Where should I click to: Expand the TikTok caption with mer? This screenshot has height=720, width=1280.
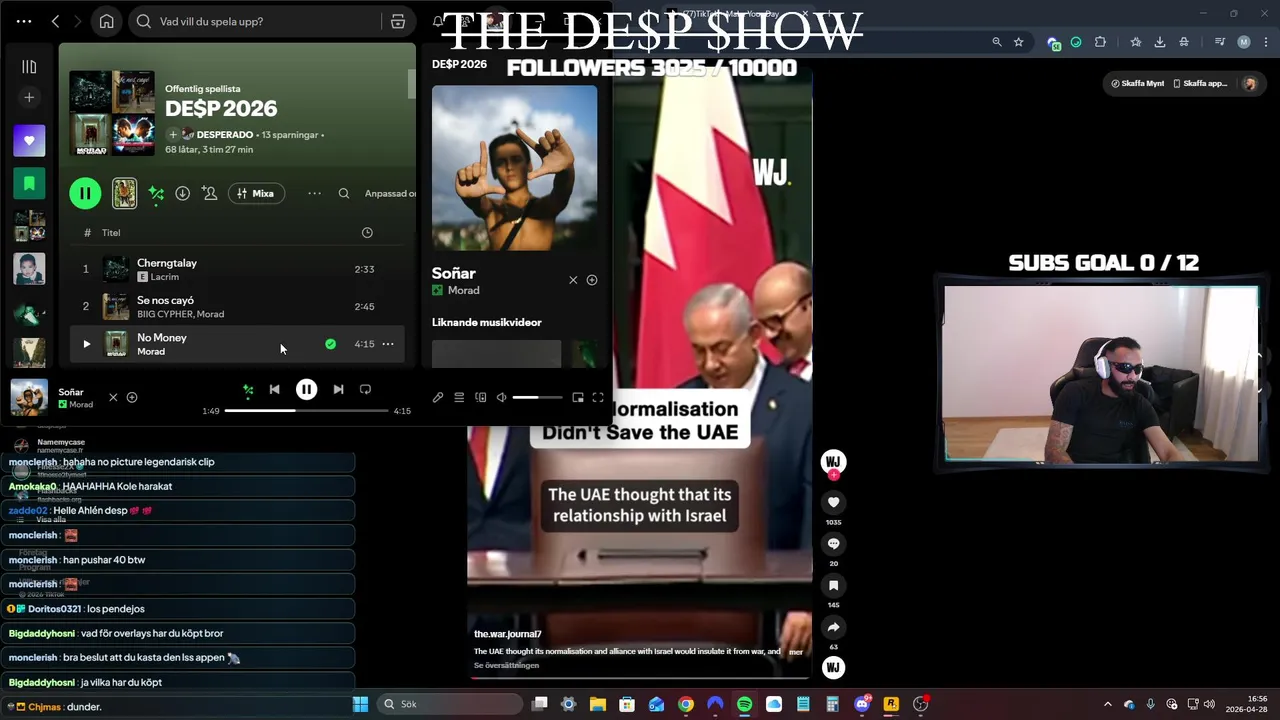(x=796, y=652)
